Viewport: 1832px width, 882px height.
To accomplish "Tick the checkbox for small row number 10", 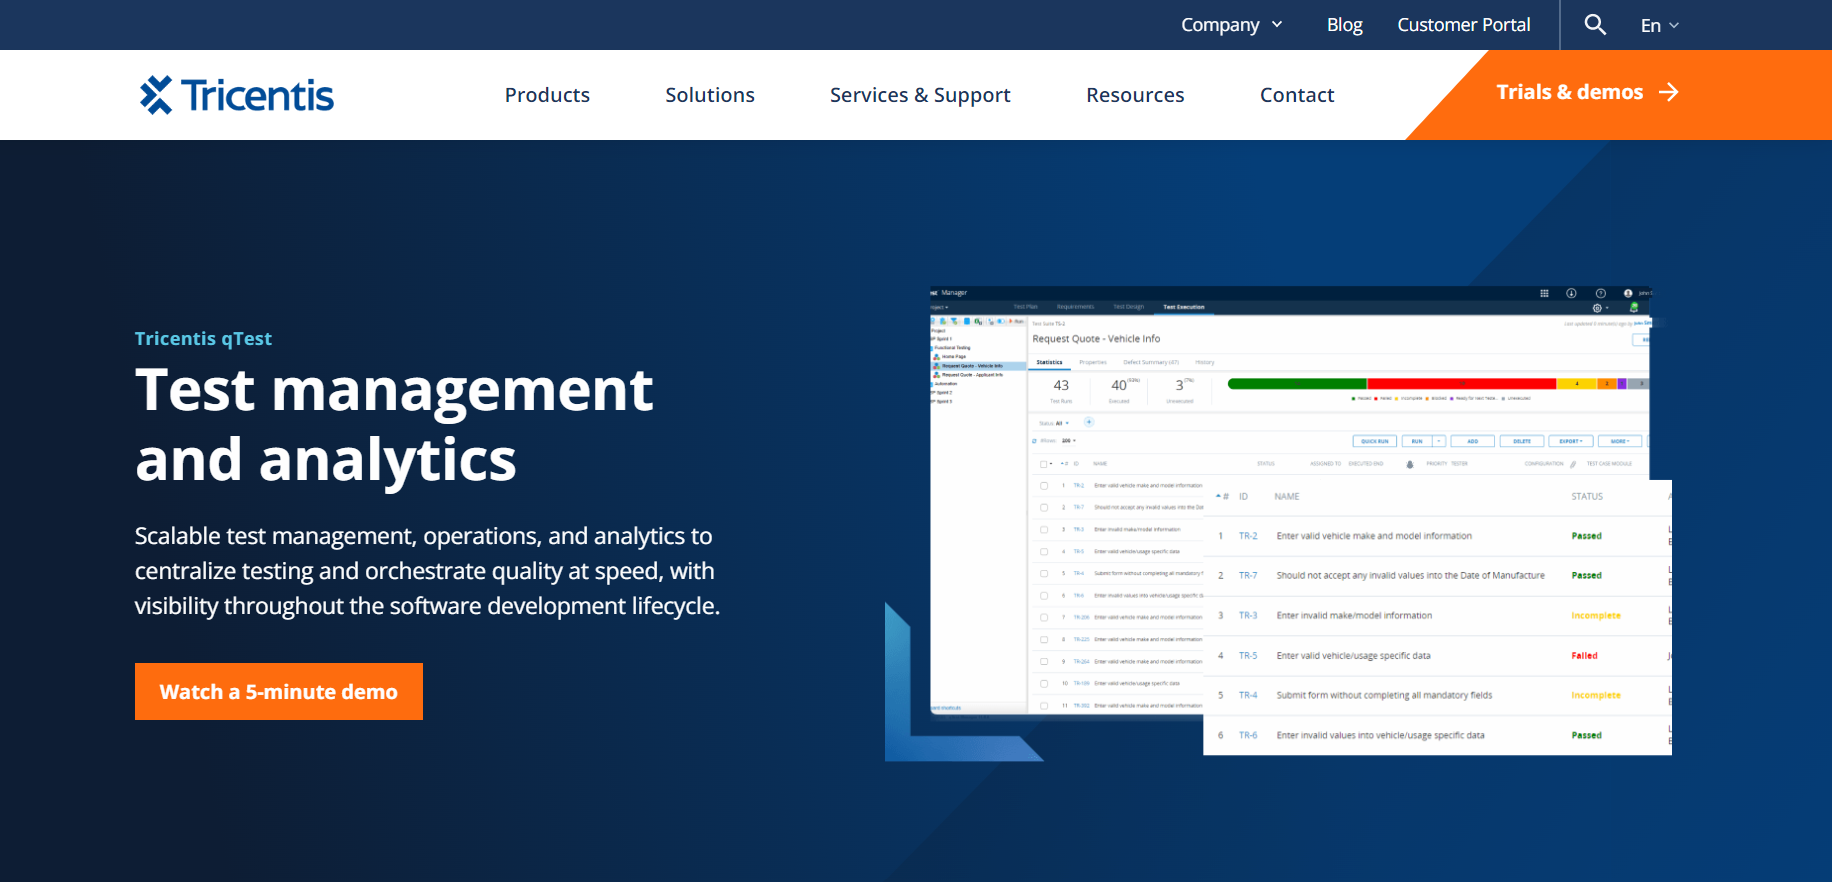I will click(1044, 684).
